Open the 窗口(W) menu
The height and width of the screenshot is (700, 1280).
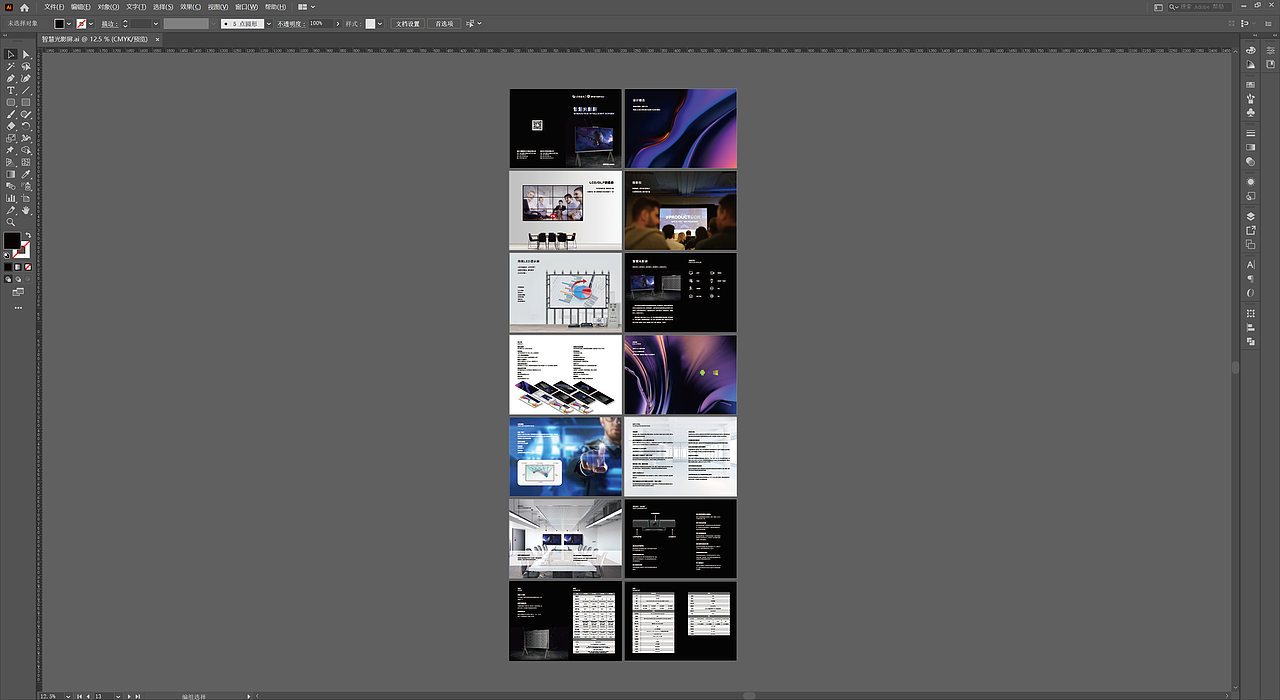(246, 7)
